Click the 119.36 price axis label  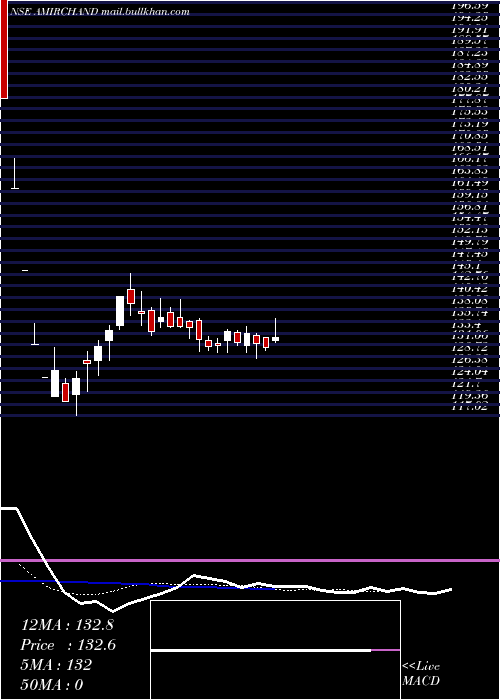(x=469, y=395)
